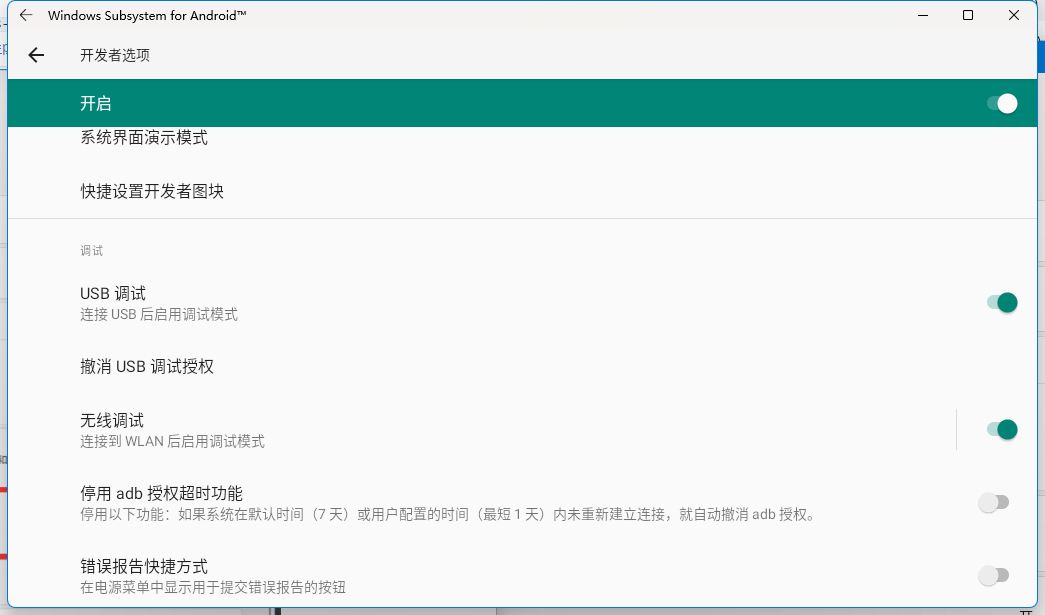The height and width of the screenshot is (615, 1045).
Task: Click the Windows Subsystem for Android title
Action: (147, 15)
